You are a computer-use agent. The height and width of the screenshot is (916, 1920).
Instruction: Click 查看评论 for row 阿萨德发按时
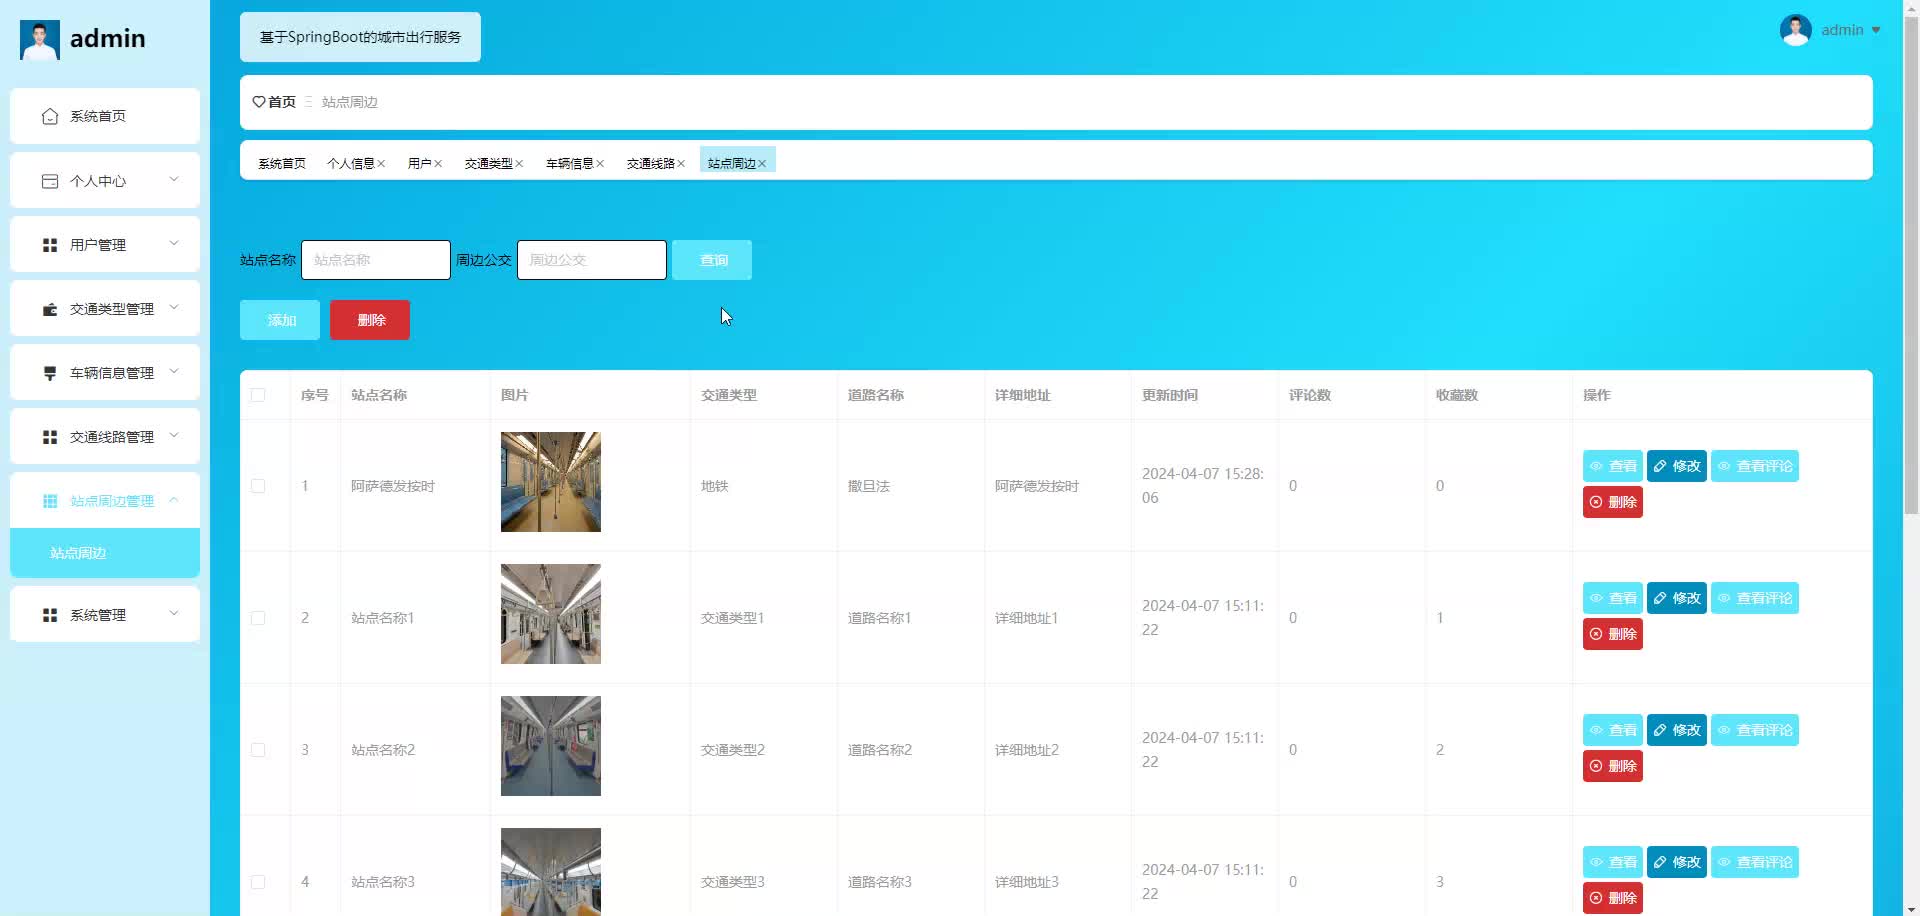[1755, 466]
